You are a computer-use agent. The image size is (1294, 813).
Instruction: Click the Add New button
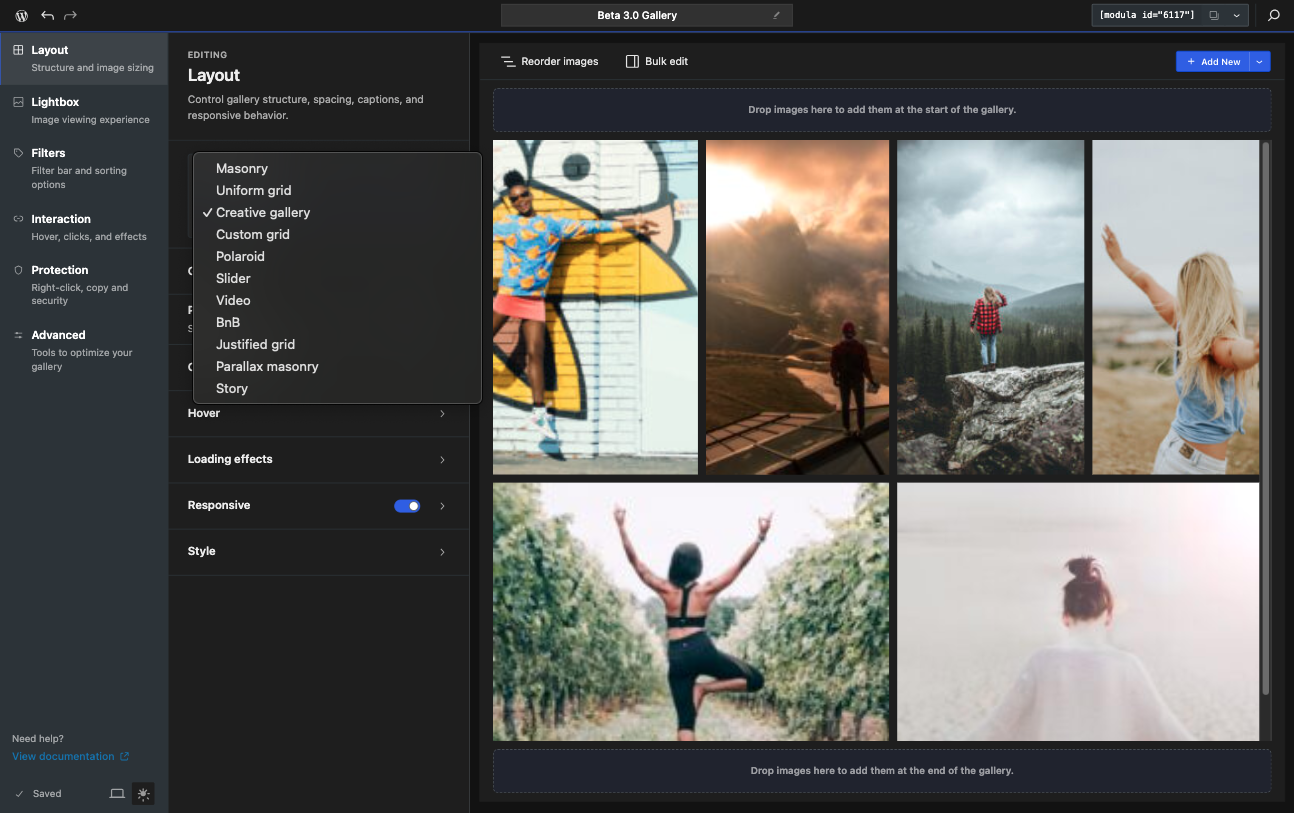point(1212,62)
